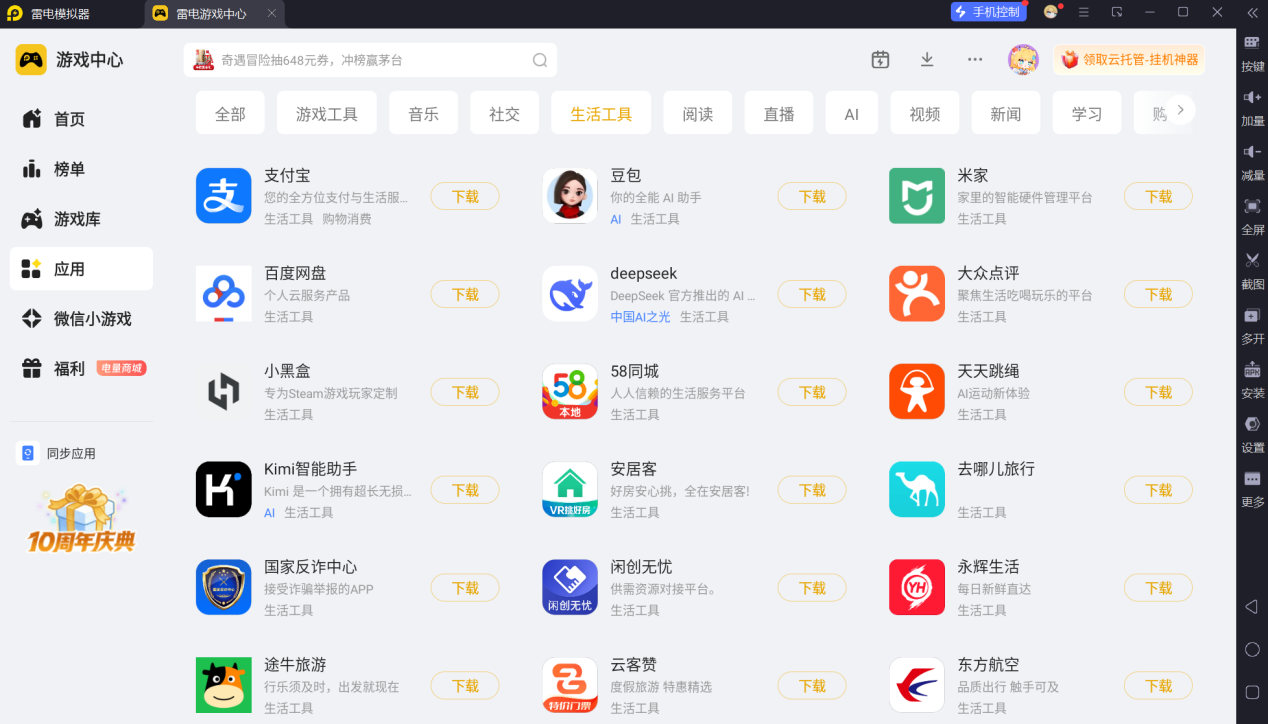1268x724 pixels.
Task: Click the Android home circle button
Action: pos(1252,649)
